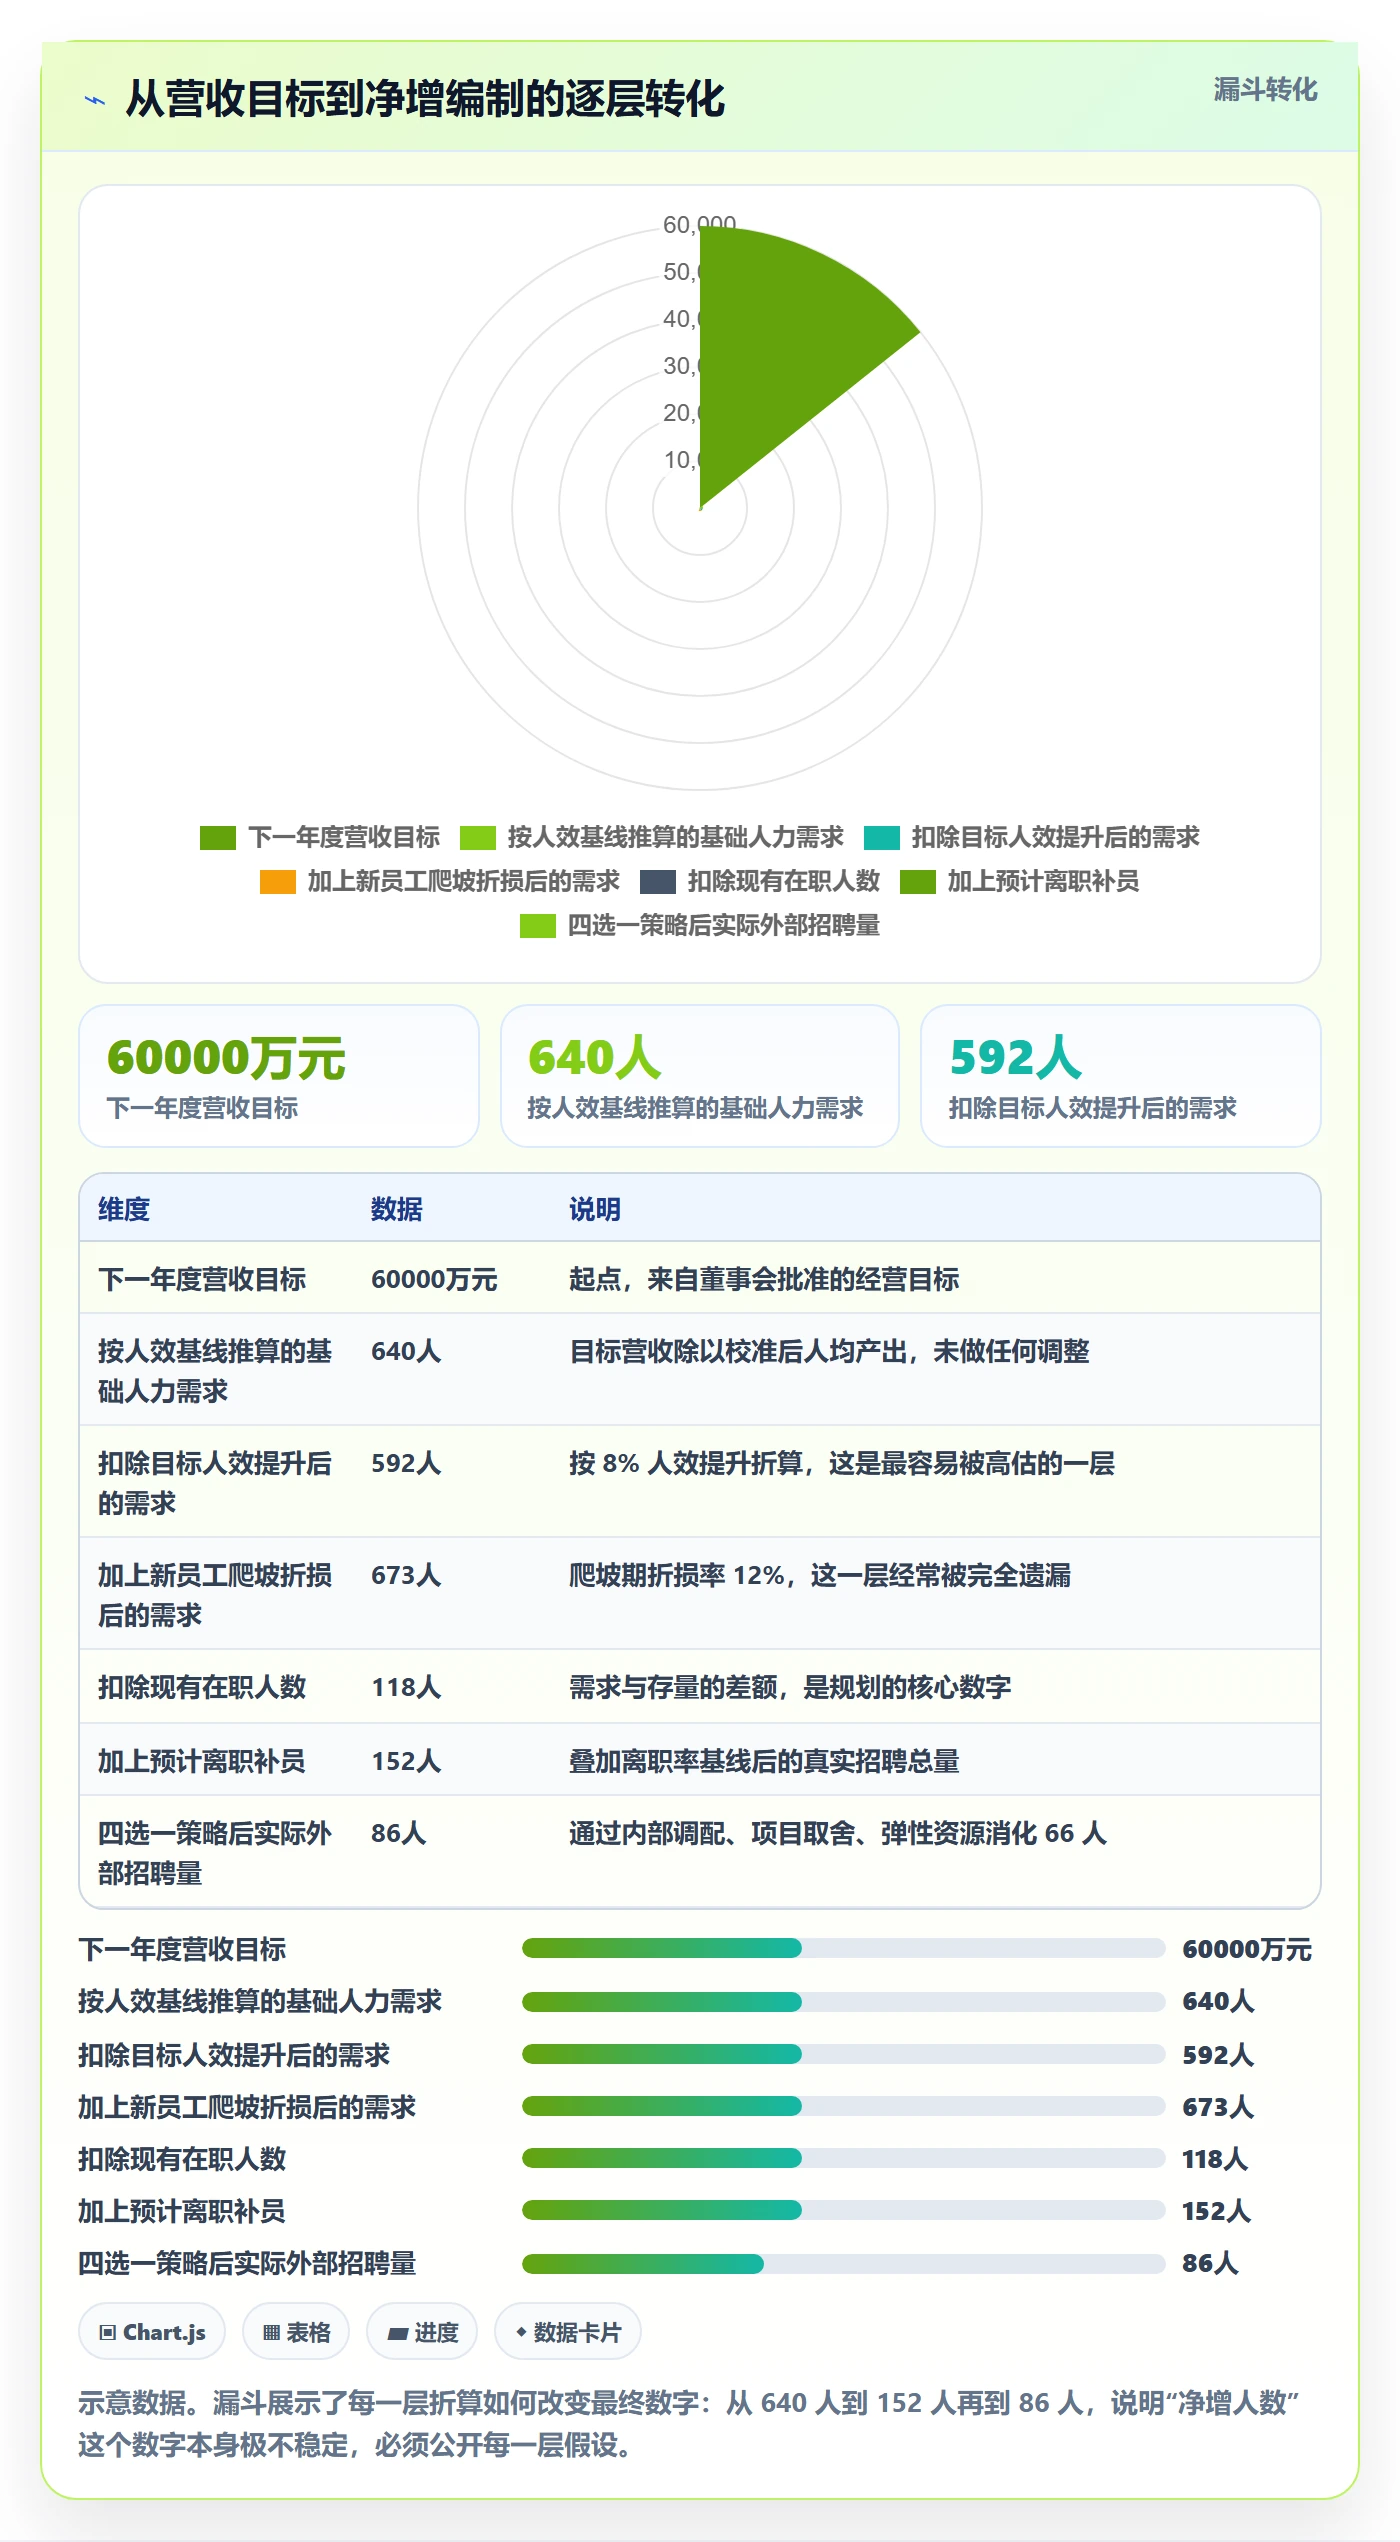Click the 漏斗转化 tag in the header
The height and width of the screenshot is (2542, 1400).
[x=1265, y=90]
